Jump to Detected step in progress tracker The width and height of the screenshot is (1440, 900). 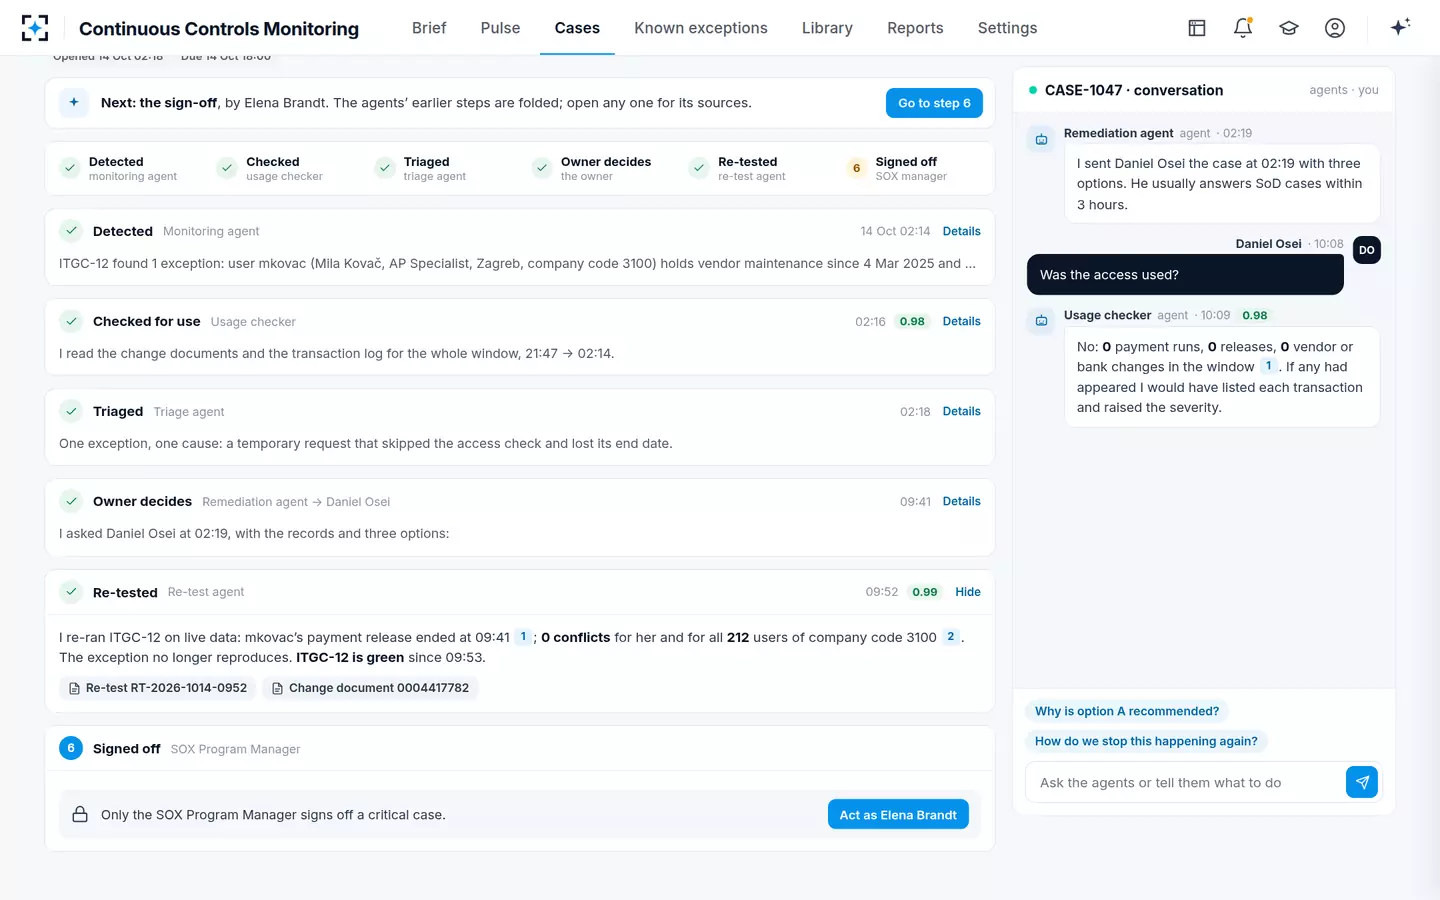click(x=118, y=168)
